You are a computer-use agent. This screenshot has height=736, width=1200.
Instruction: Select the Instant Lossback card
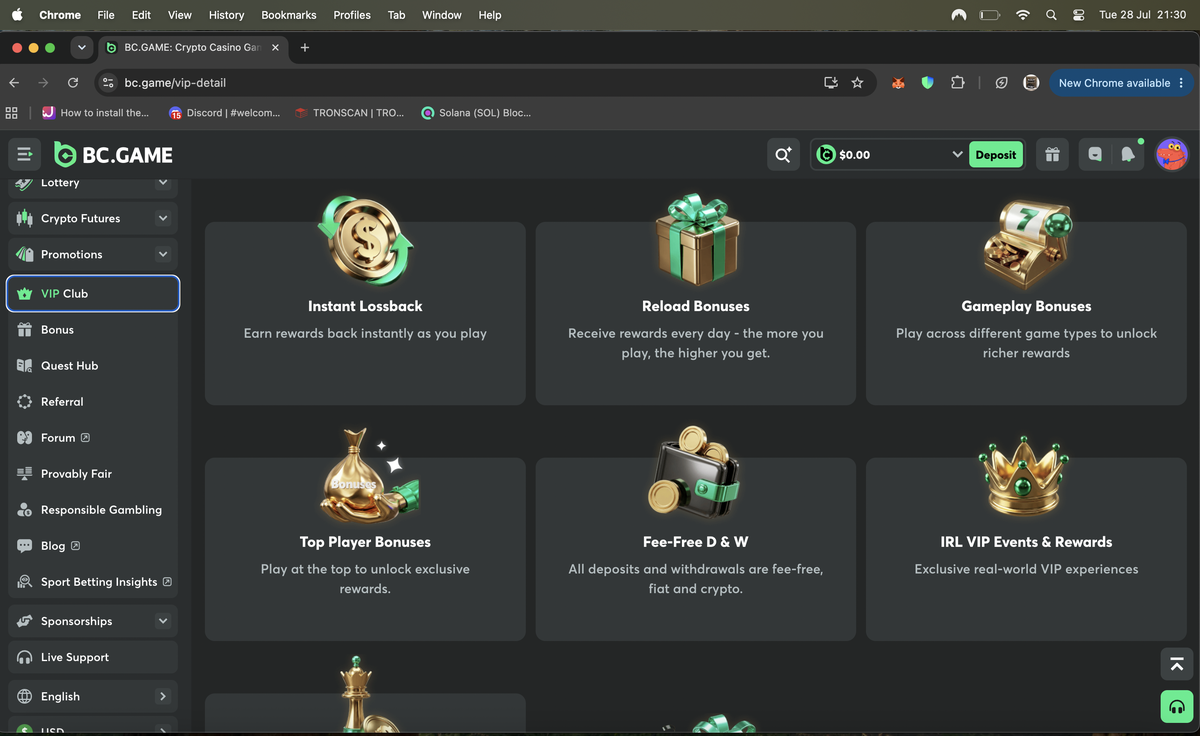coord(365,313)
